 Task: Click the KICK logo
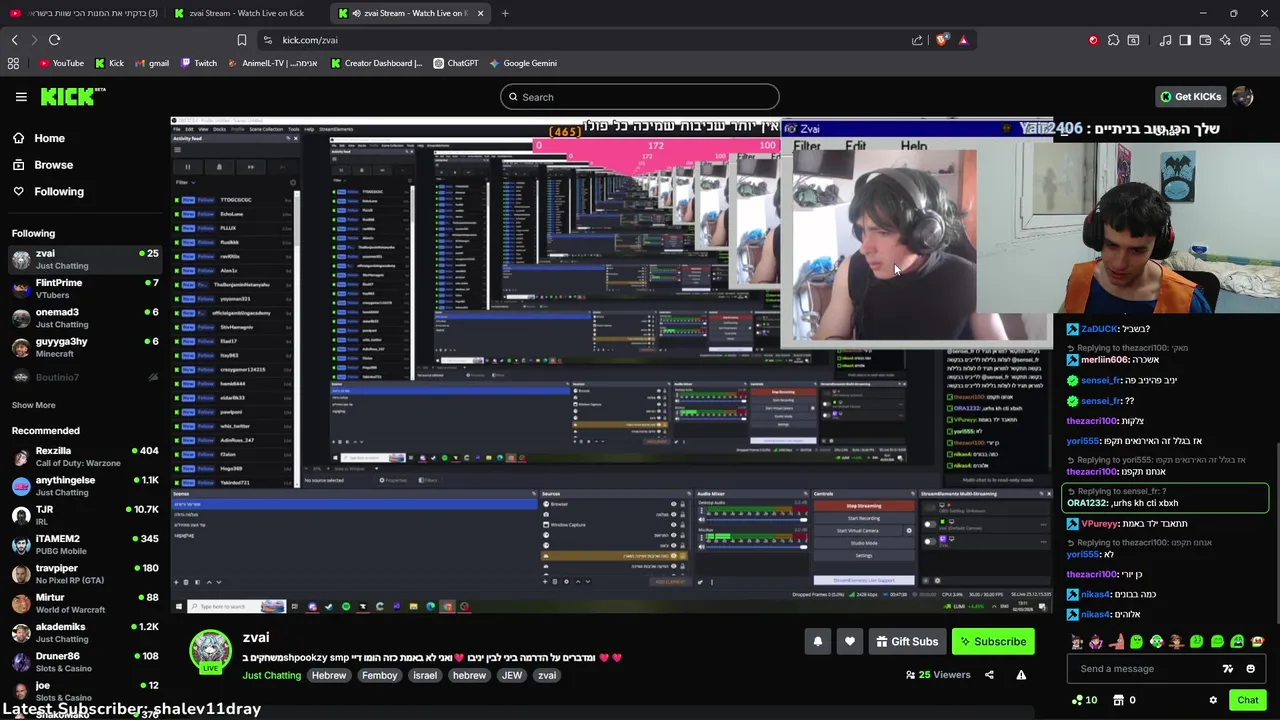pyautogui.click(x=72, y=96)
